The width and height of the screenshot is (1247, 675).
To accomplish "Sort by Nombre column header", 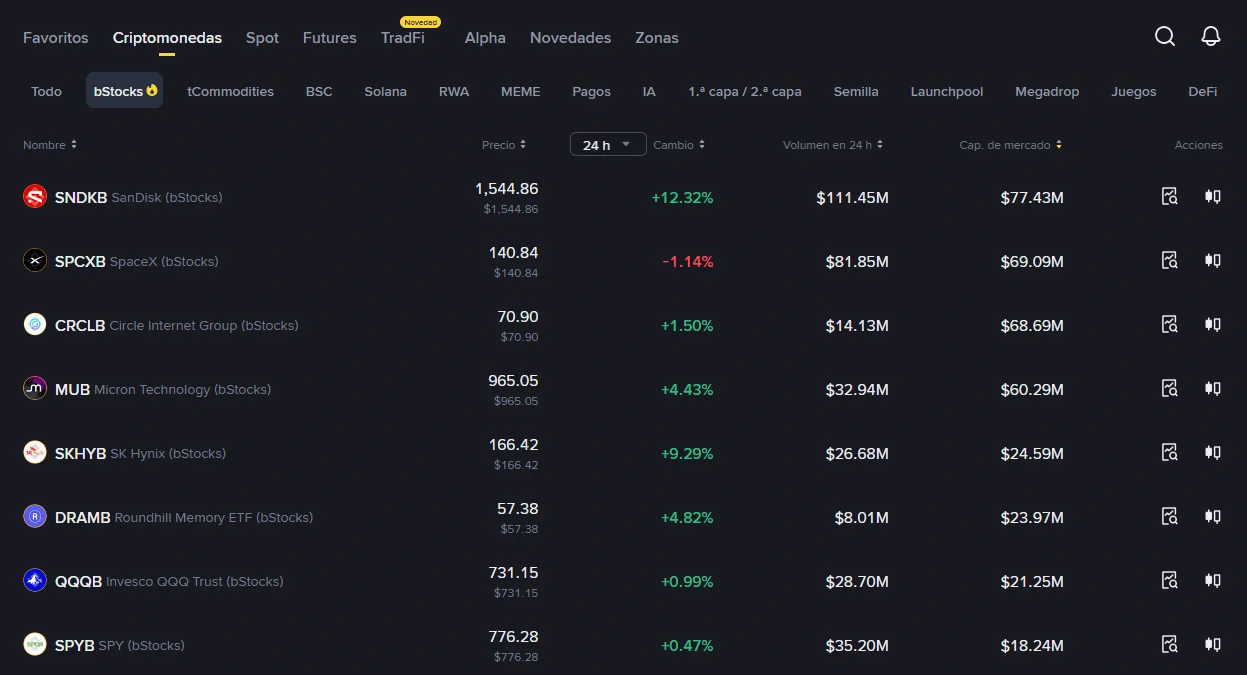I will pos(50,145).
